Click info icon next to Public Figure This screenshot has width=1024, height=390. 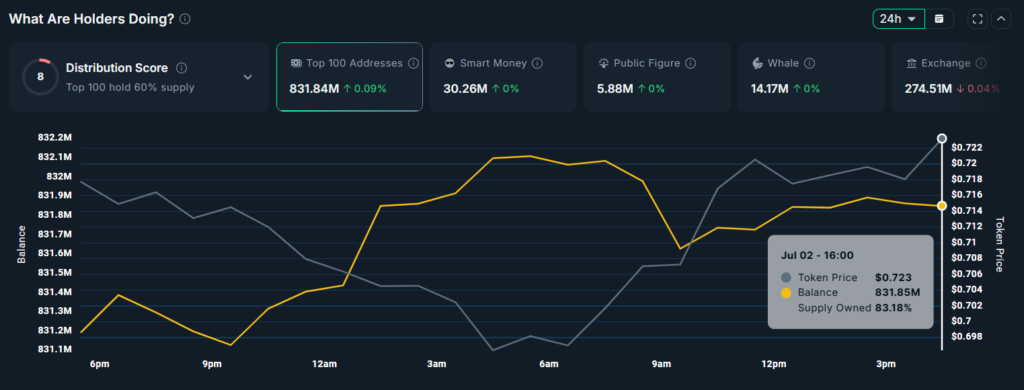tap(690, 63)
